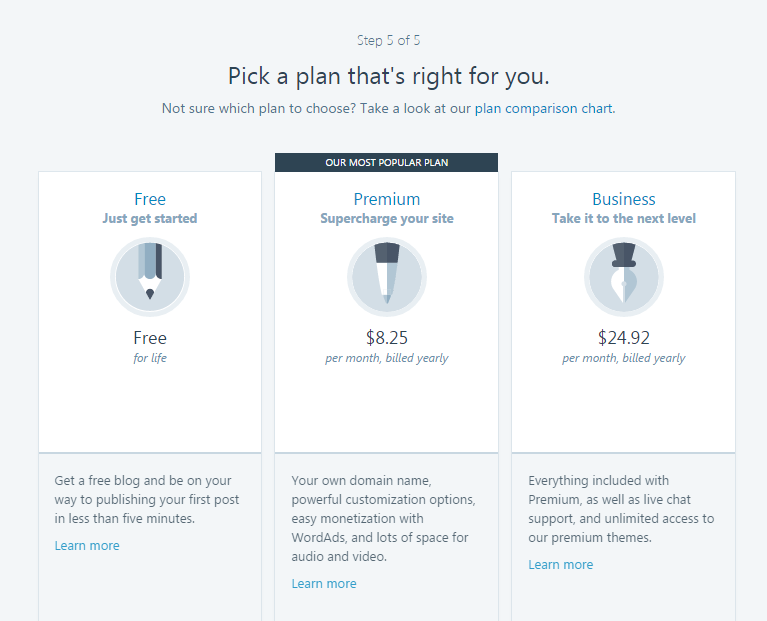Click the $8.25 Premium price
This screenshot has width=767, height=621.
pyautogui.click(x=387, y=337)
